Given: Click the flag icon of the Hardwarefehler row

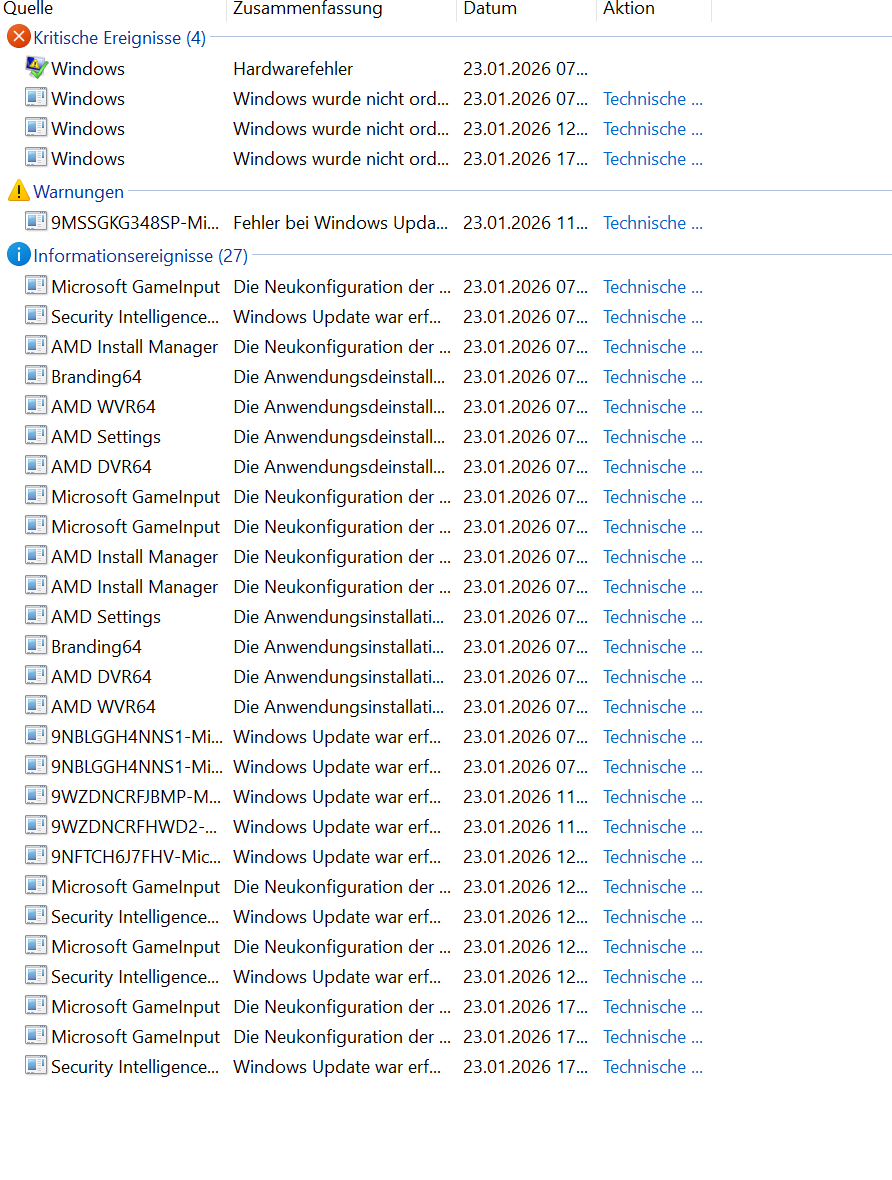Looking at the screenshot, I should pyautogui.click(x=36, y=68).
